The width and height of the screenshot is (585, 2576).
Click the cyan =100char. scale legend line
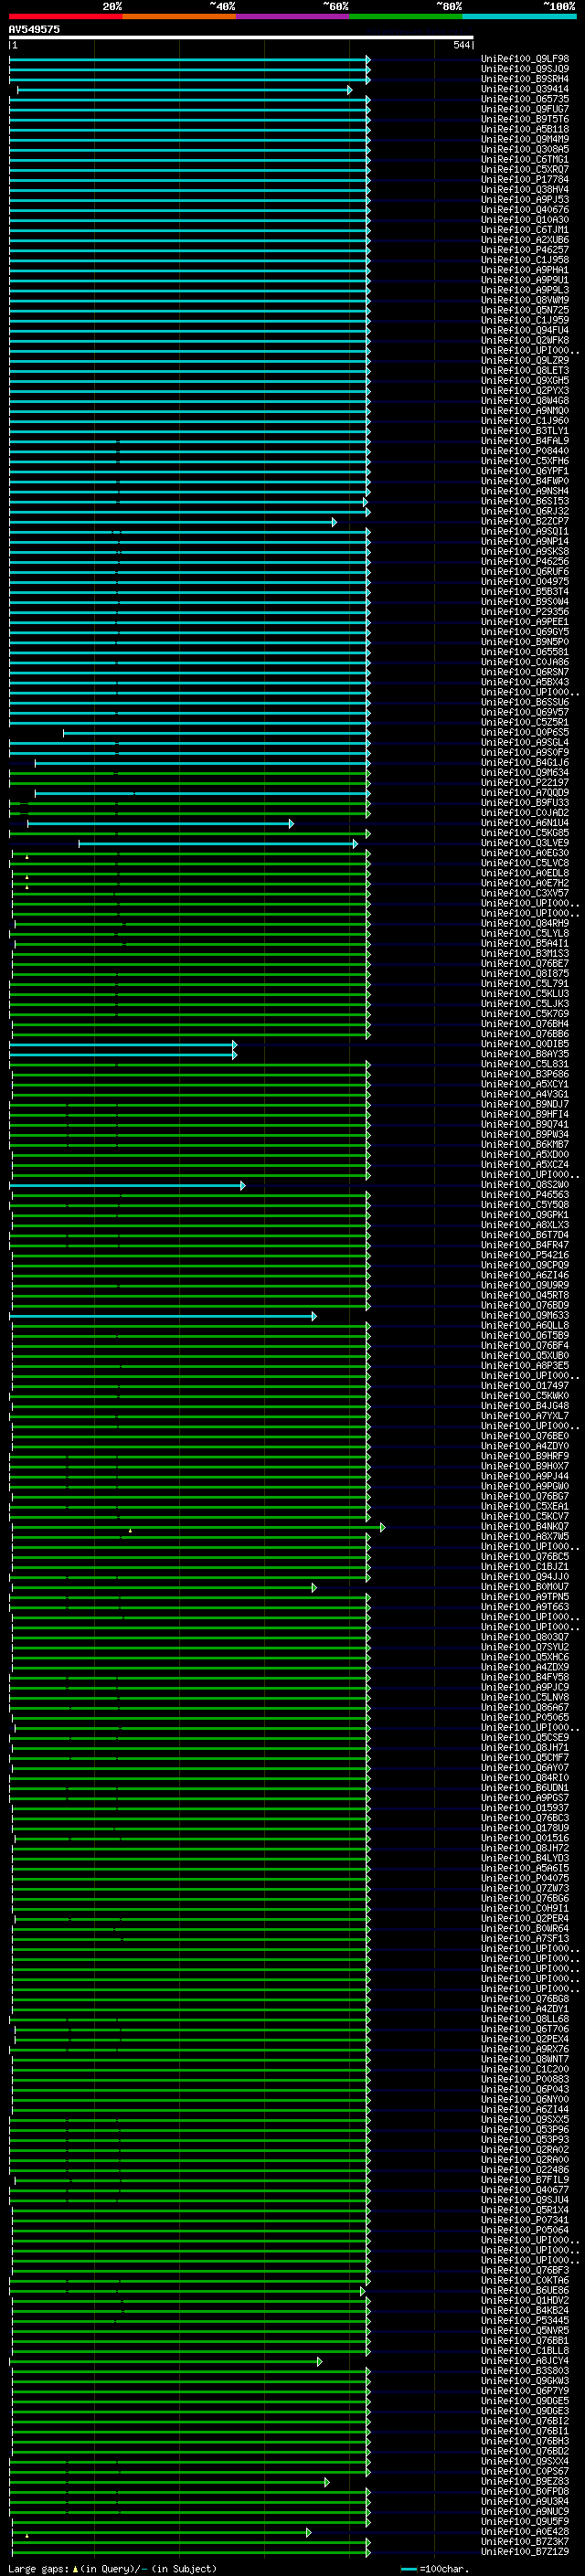click(x=408, y=2569)
